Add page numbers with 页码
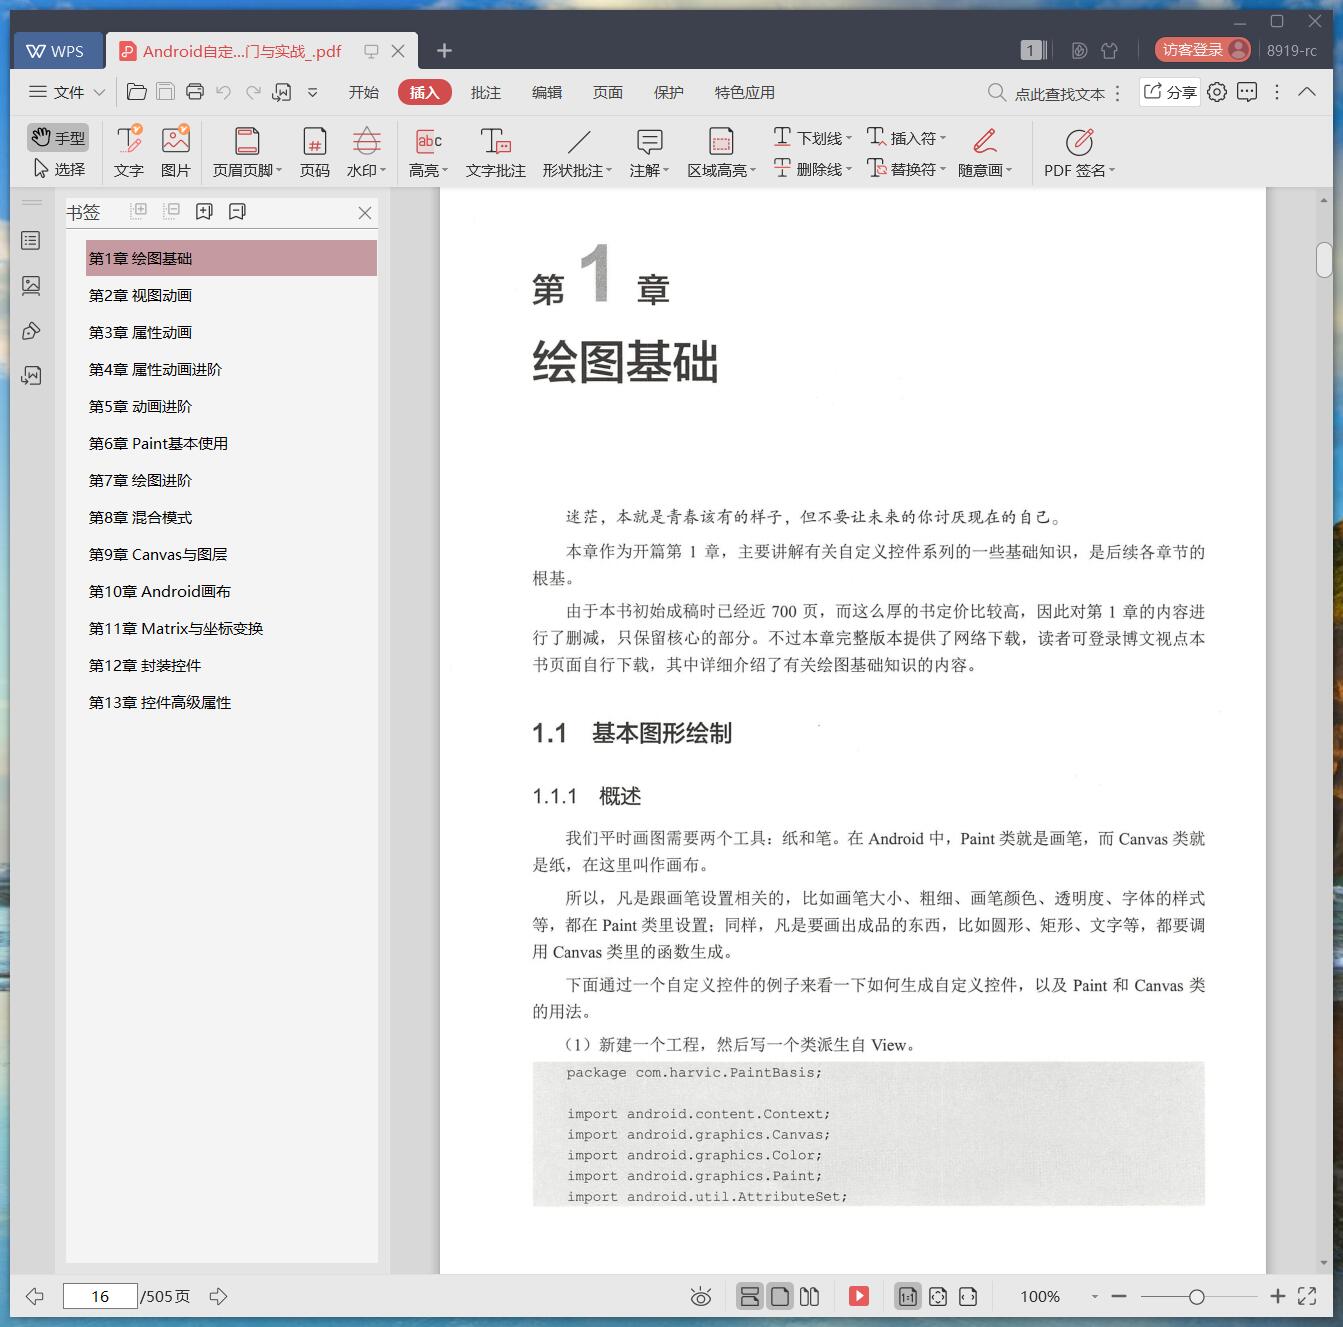The height and width of the screenshot is (1327, 1343). pyautogui.click(x=315, y=152)
